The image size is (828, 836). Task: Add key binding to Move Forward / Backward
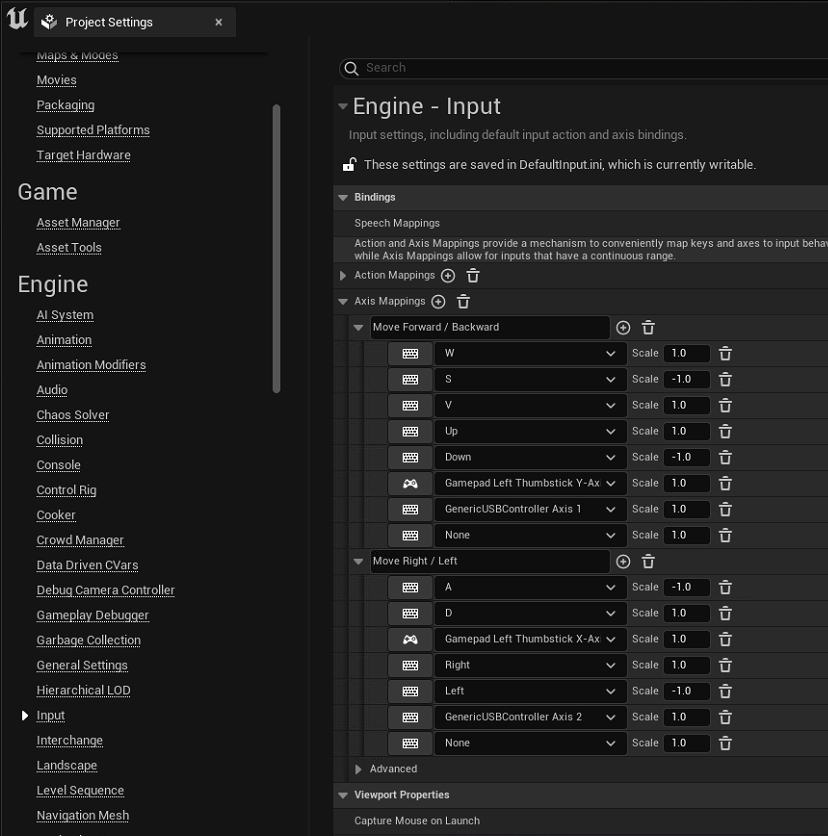[x=623, y=328]
